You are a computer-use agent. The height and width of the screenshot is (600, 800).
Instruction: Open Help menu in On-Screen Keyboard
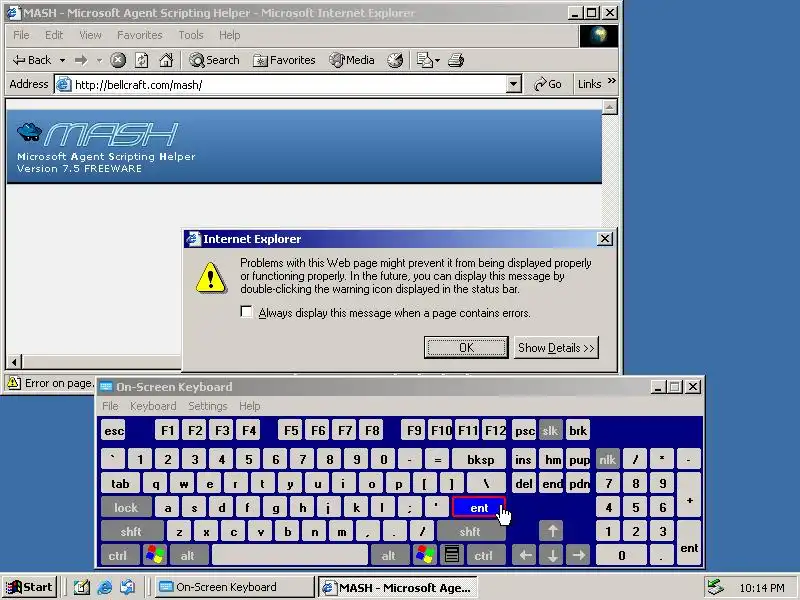[x=249, y=406]
